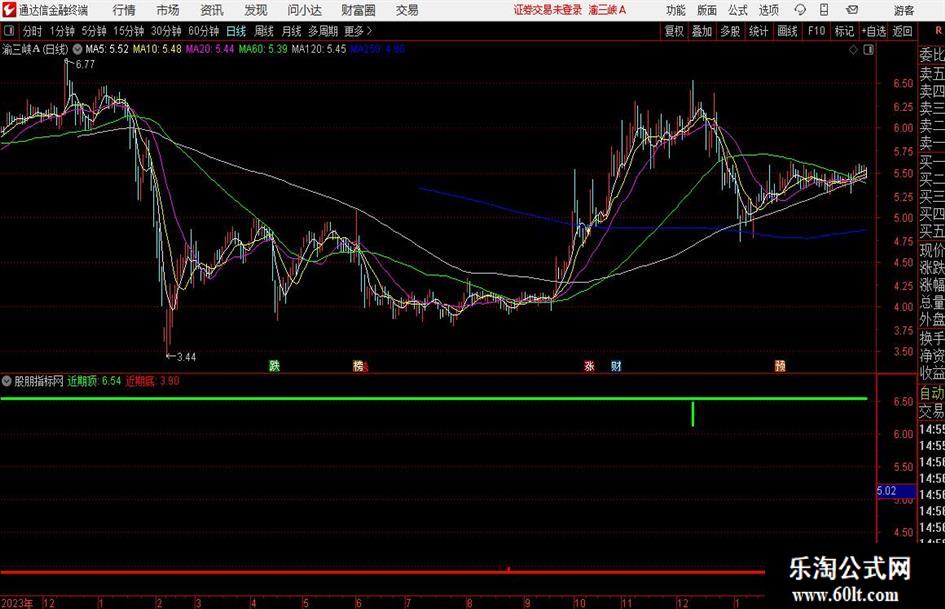The width and height of the screenshot is (945, 609).
Task: Click the red 涨 event marker
Action: pos(589,365)
